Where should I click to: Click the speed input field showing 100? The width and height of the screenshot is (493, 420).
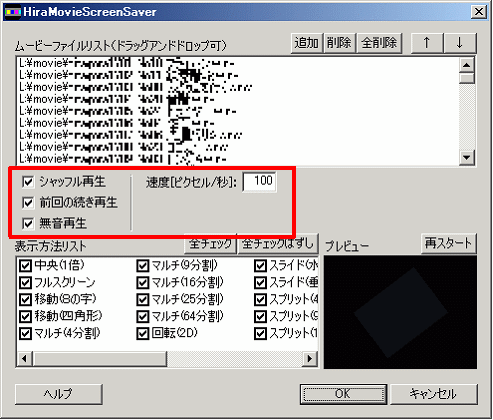coord(259,182)
